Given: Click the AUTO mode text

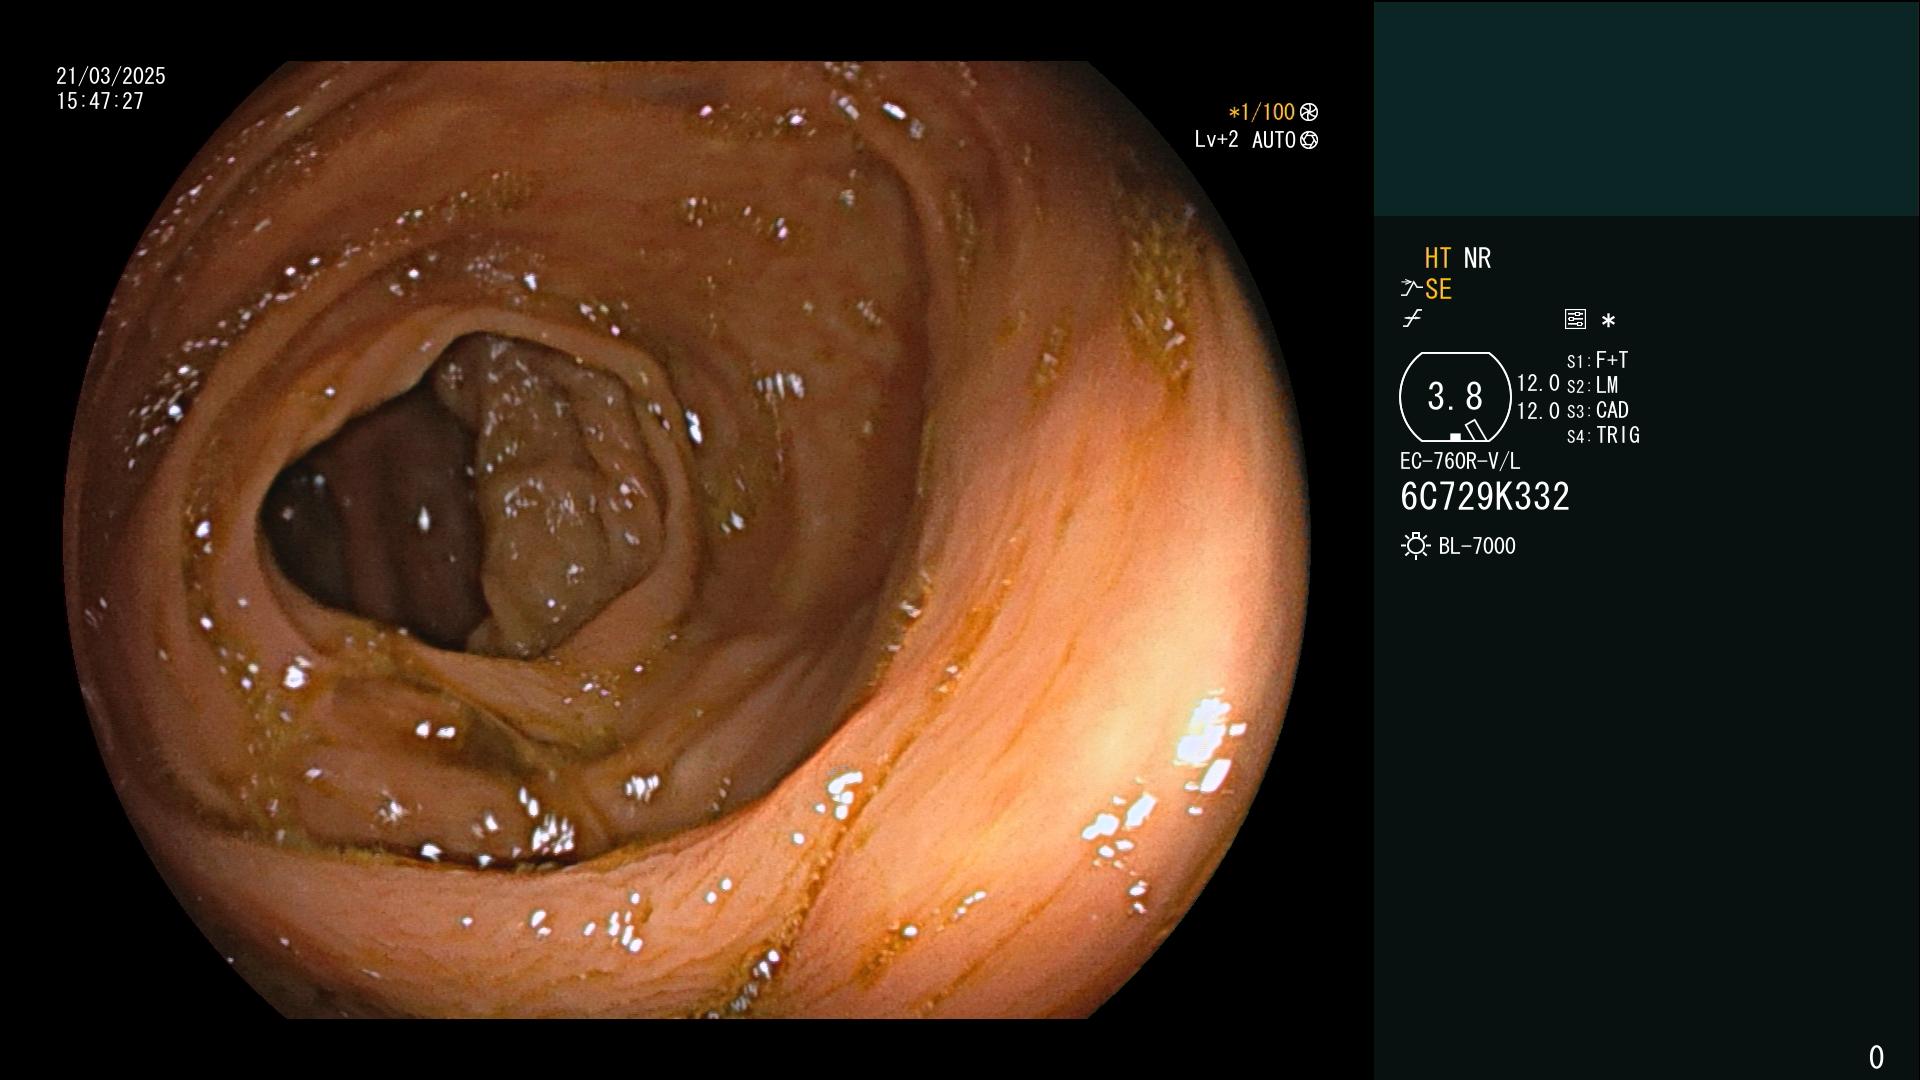Looking at the screenshot, I should pyautogui.click(x=1273, y=140).
